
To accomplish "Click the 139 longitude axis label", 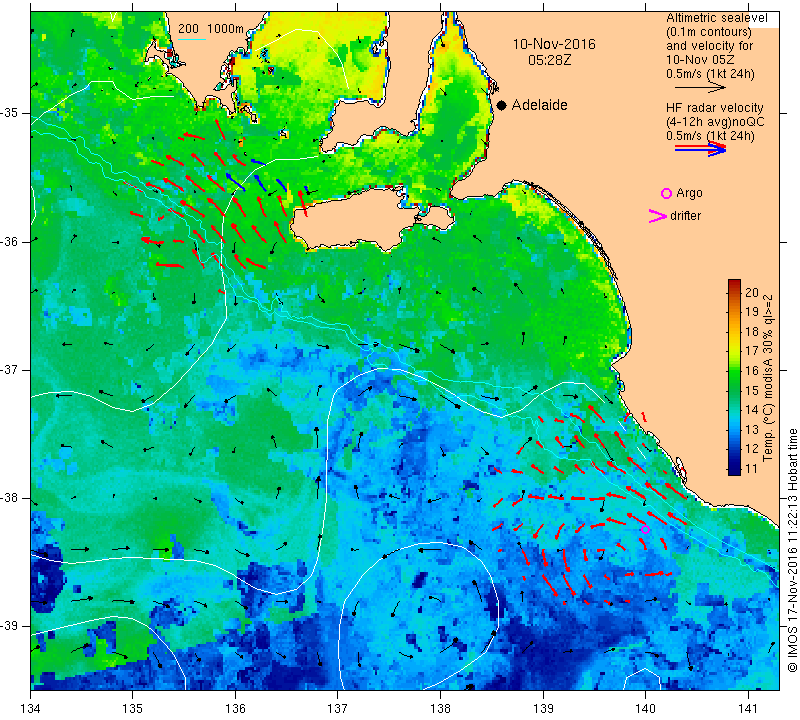I will [543, 709].
